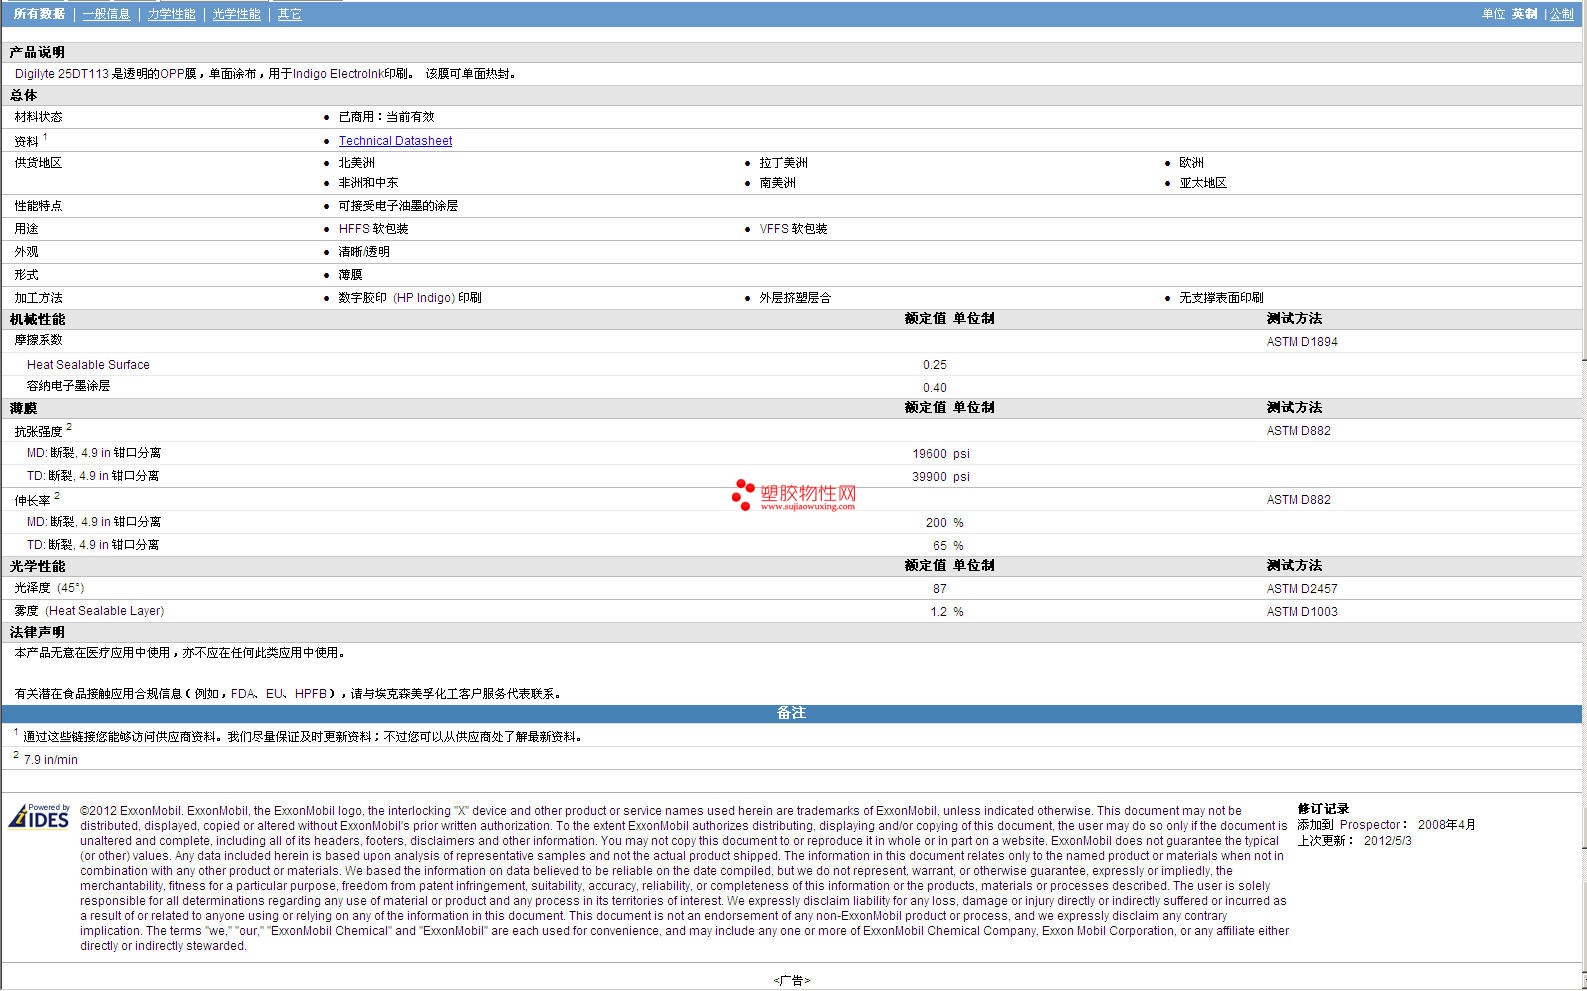Click the 7.9 in/min footnote

pos(50,760)
